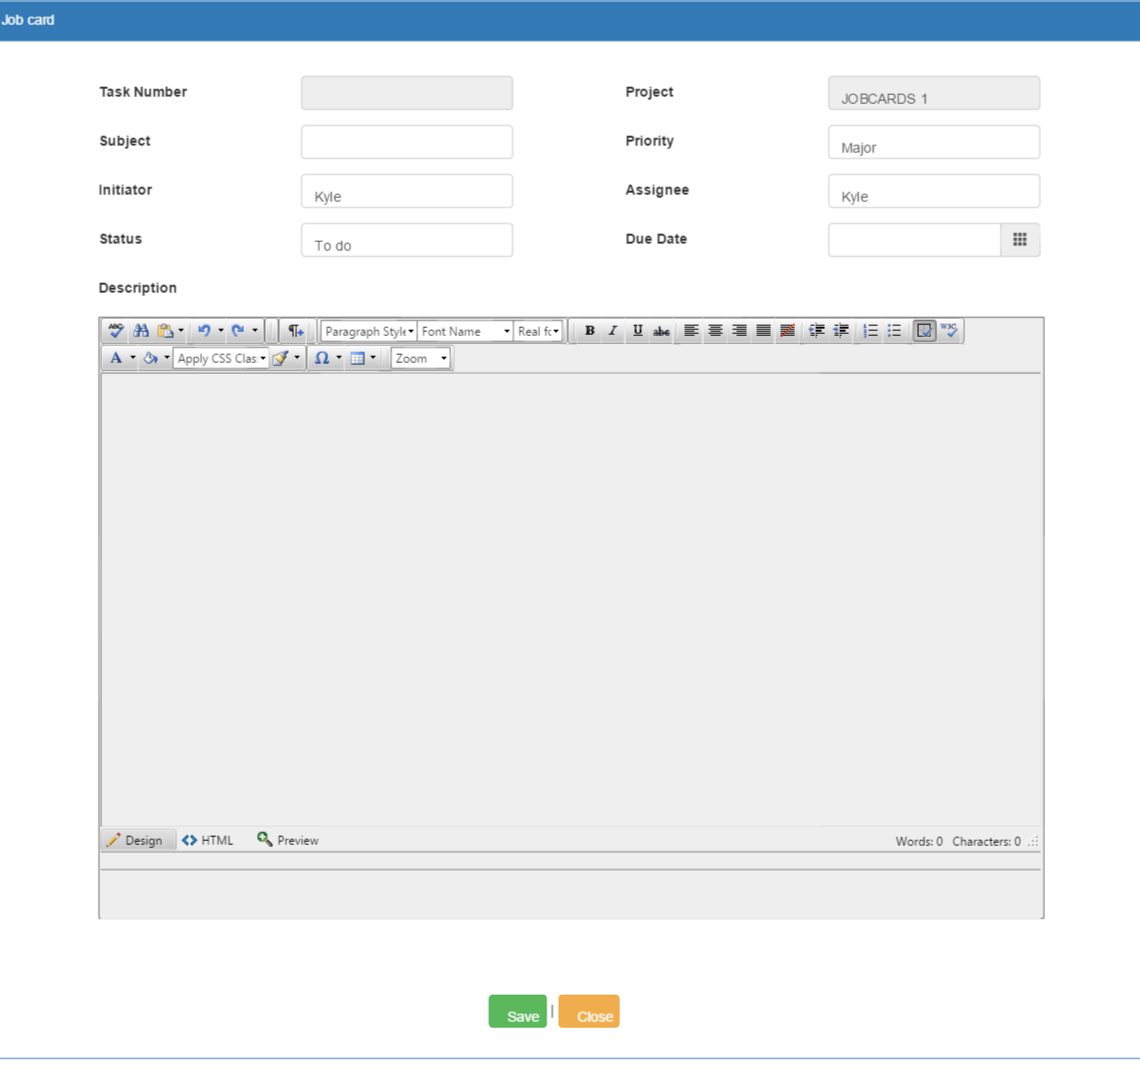Close the job card

click(x=589, y=1011)
